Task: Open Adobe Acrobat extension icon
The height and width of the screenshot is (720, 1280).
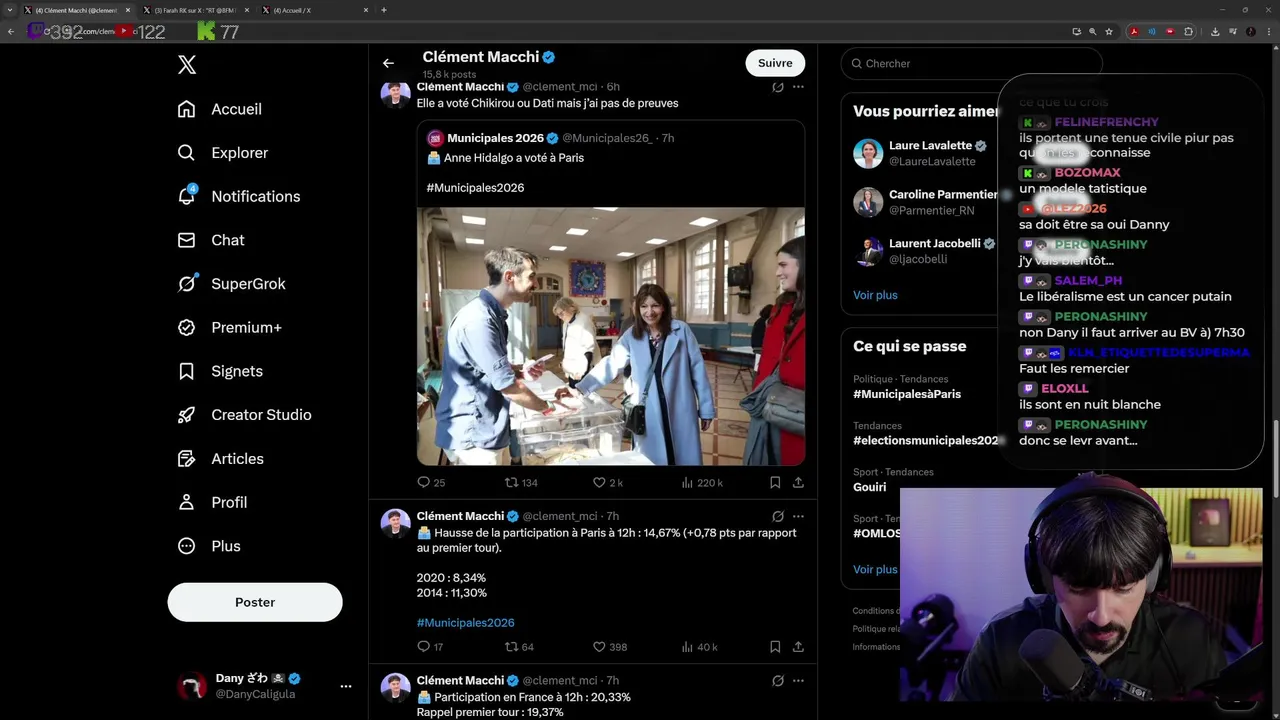Action: coord(1134,32)
